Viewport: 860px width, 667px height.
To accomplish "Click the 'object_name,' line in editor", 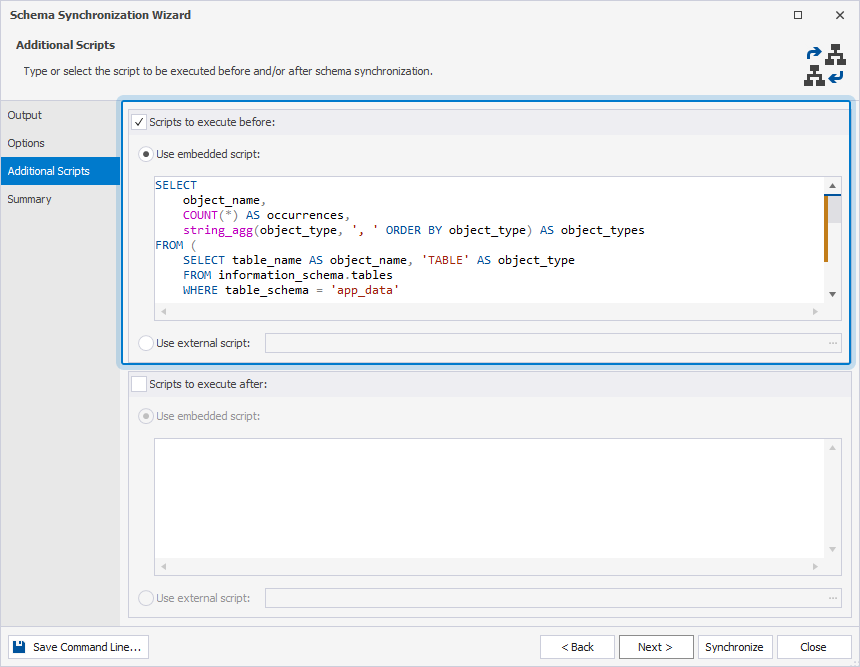I will pyautogui.click(x=224, y=200).
